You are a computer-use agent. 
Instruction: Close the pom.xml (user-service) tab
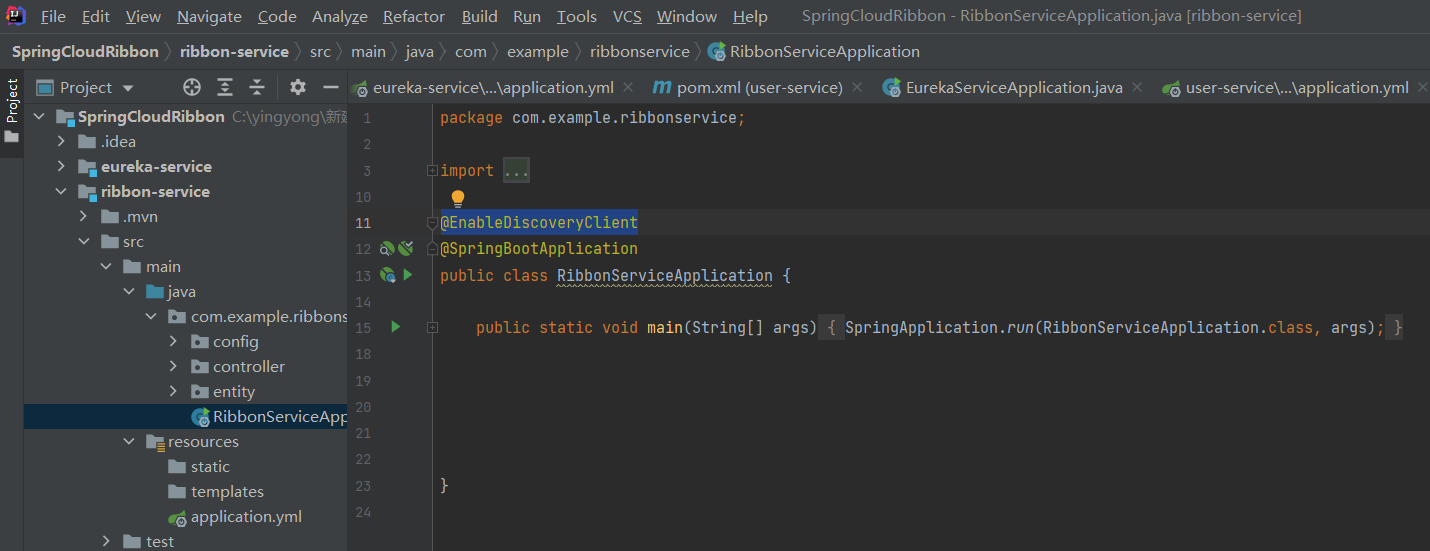(x=857, y=88)
